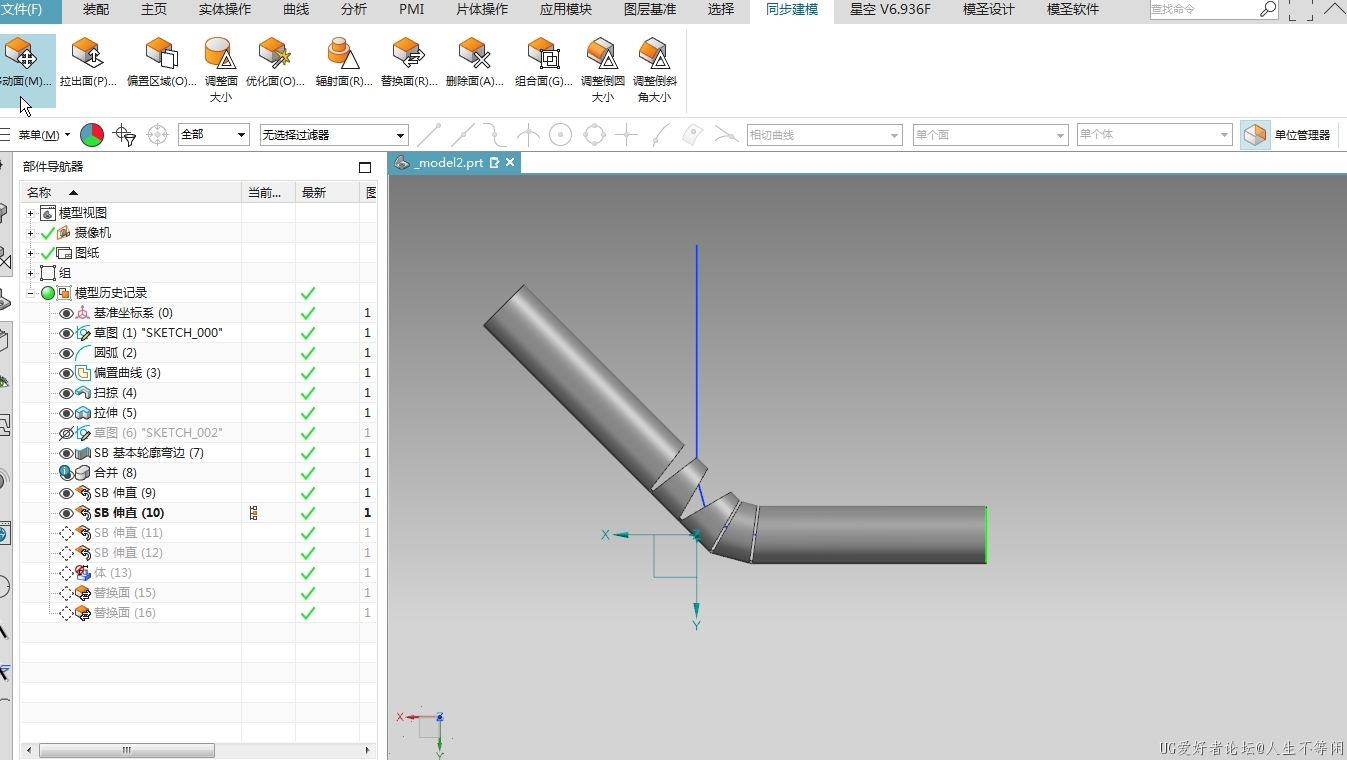Screen dimensions: 1347x760
Task: Click the grayed circle-center snap icon
Action: pos(561,135)
